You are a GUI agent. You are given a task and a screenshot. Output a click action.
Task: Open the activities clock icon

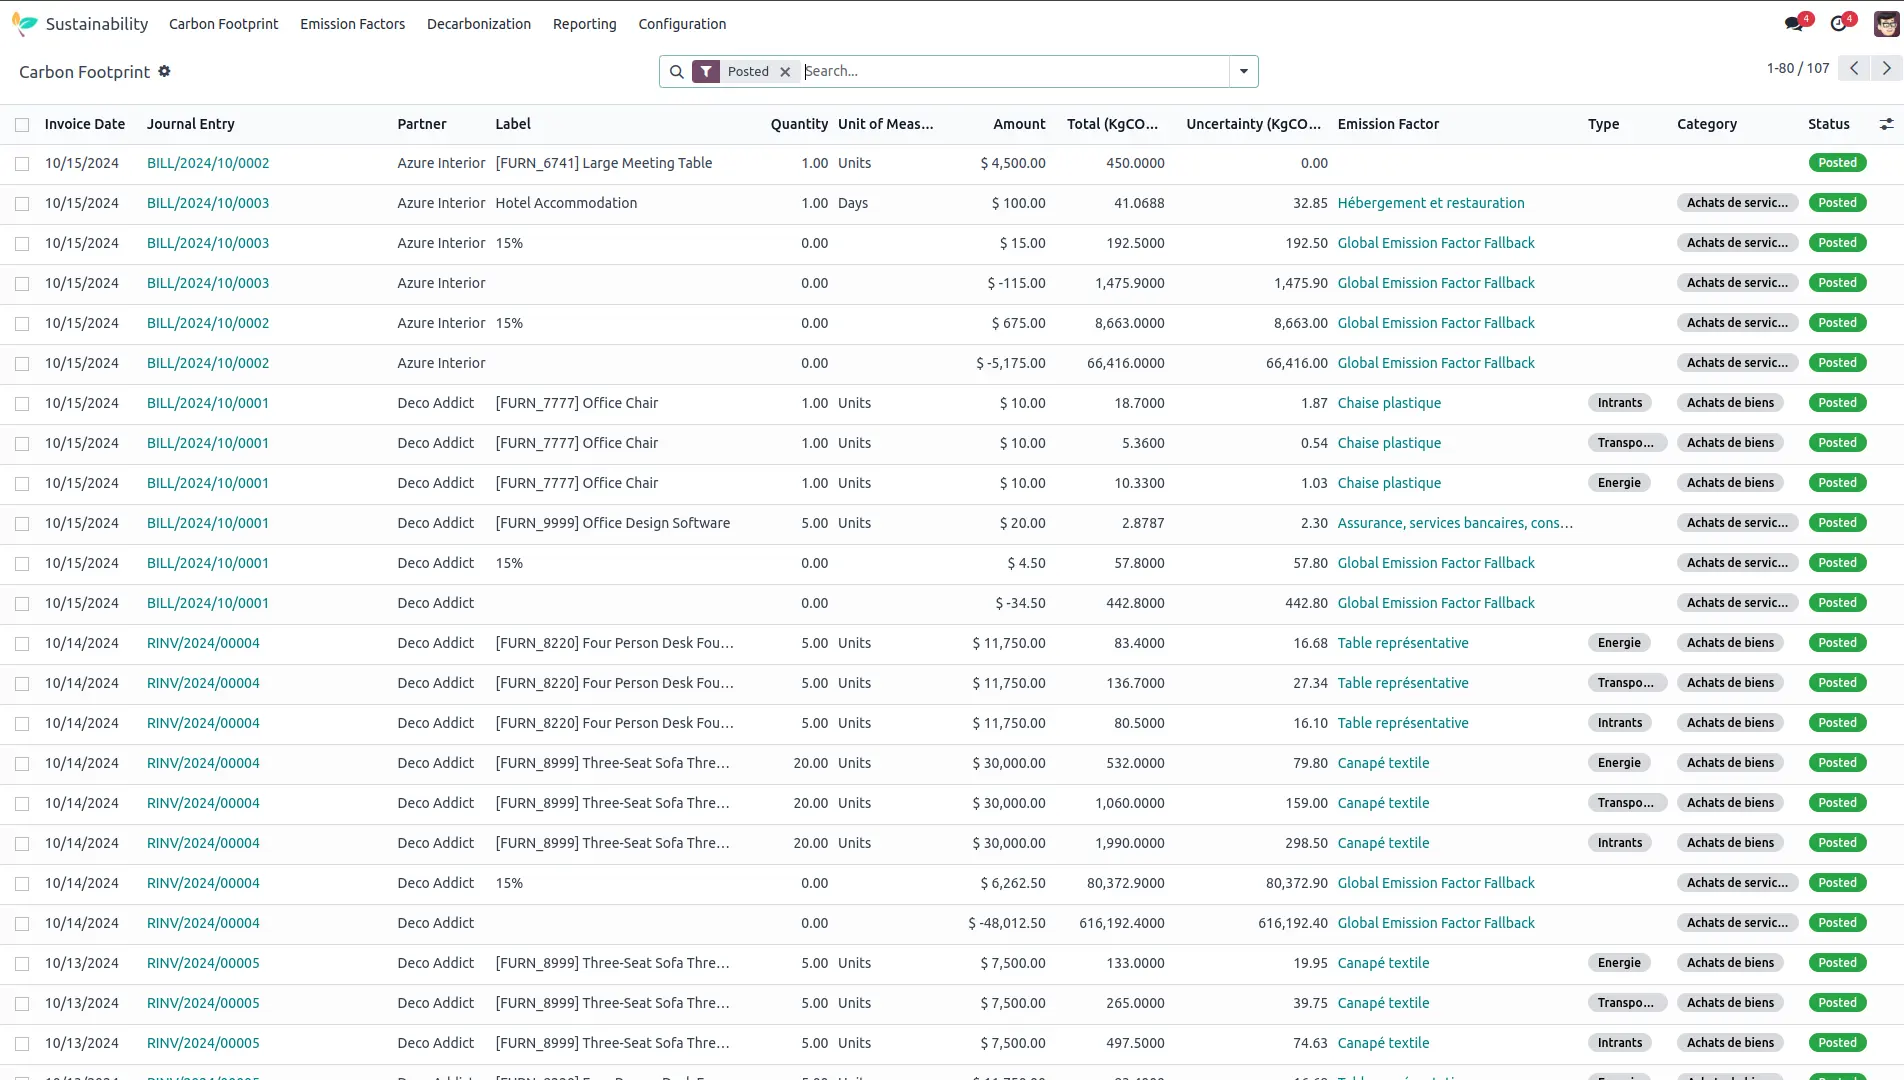click(x=1839, y=23)
